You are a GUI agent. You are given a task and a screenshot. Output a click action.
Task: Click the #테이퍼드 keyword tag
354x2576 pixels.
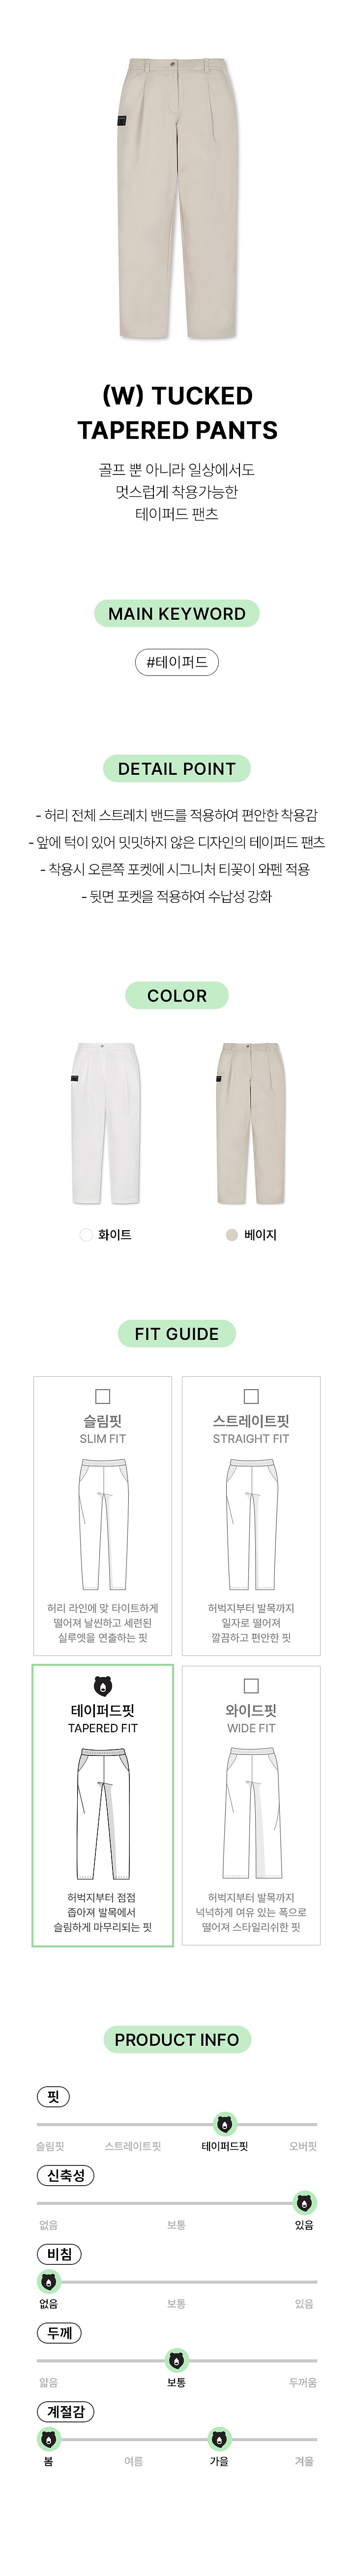point(177,662)
